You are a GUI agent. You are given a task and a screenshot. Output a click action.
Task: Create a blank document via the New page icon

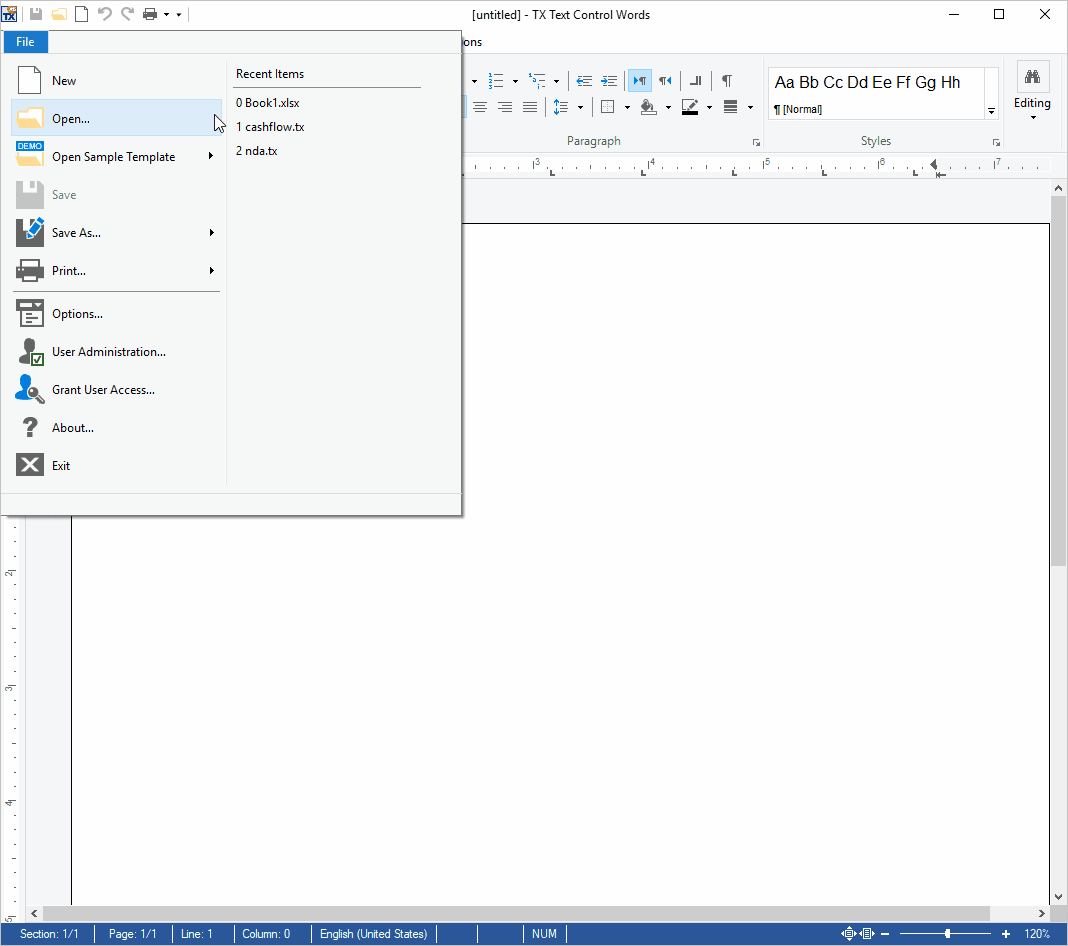click(81, 13)
